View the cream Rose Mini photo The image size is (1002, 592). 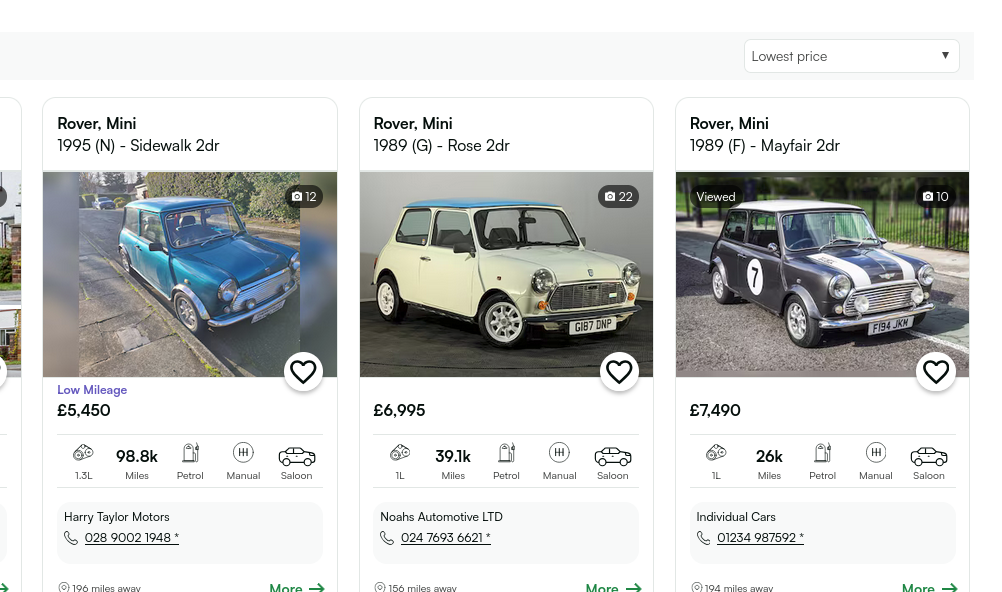pos(506,274)
